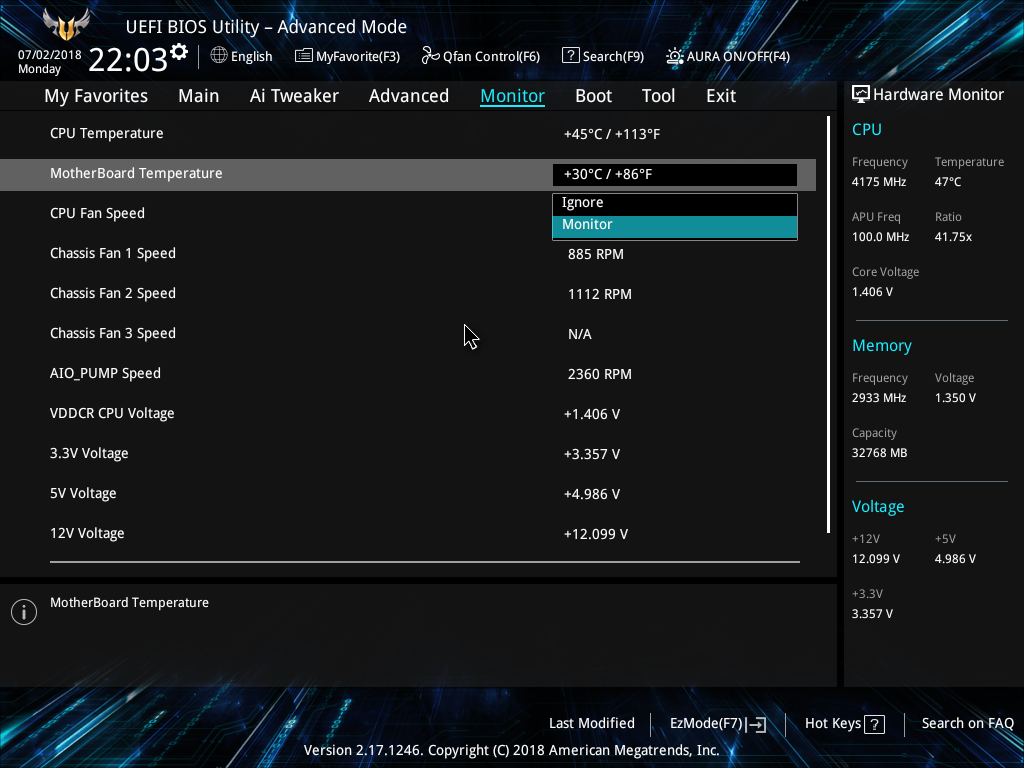Image resolution: width=1024 pixels, height=768 pixels.
Task: Click the N/A value for Chassis Fan 3
Action: pyautogui.click(x=579, y=334)
